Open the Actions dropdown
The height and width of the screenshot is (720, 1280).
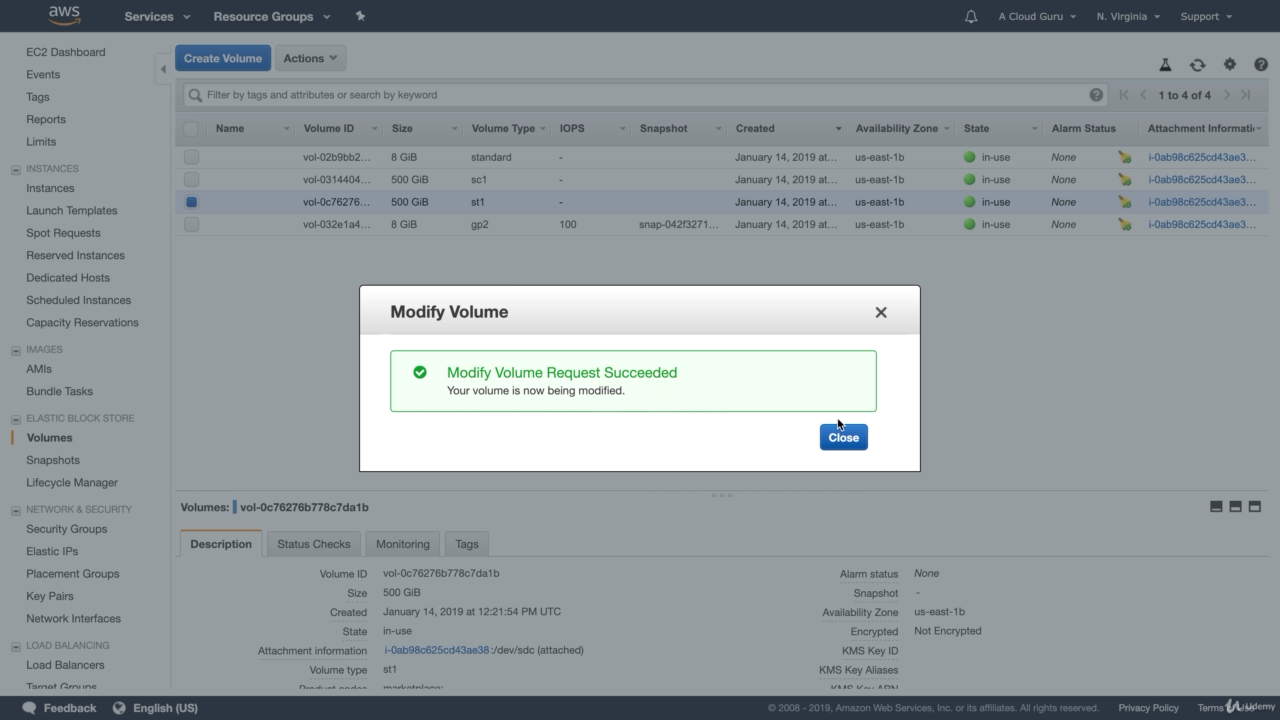click(310, 58)
